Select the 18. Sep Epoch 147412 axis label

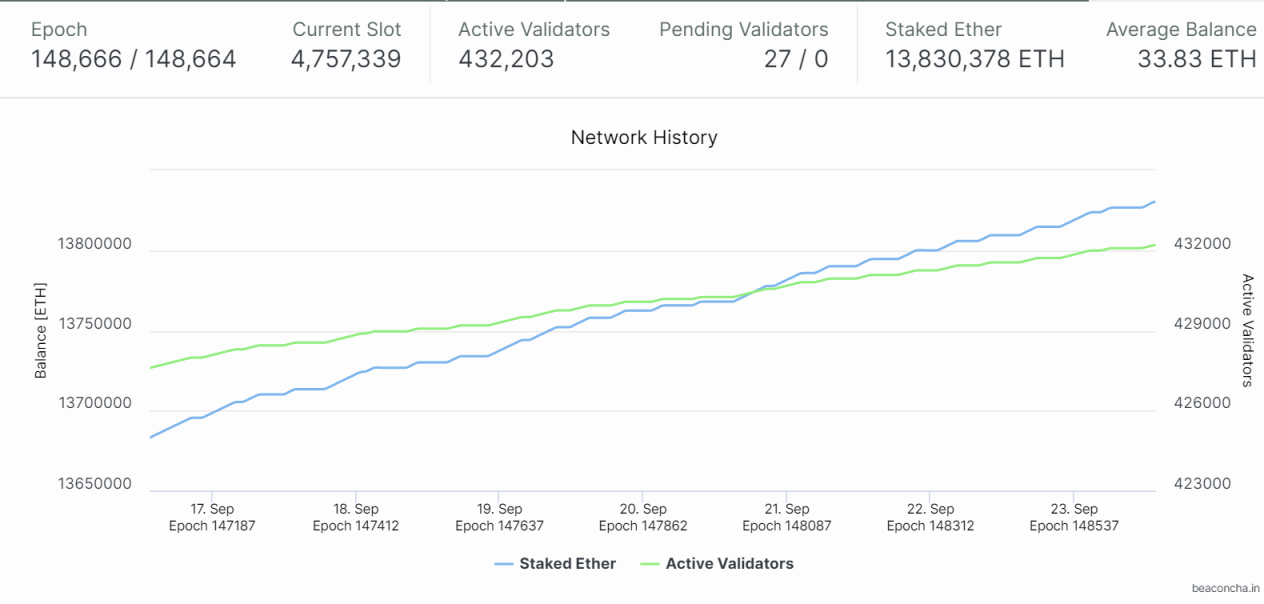click(355, 517)
